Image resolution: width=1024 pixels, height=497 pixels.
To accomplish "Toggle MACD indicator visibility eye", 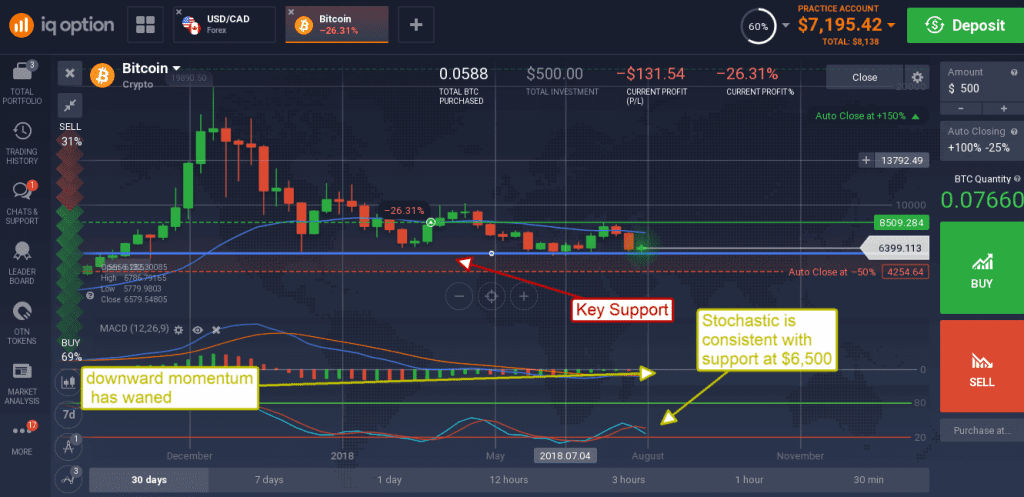I will tap(198, 330).
